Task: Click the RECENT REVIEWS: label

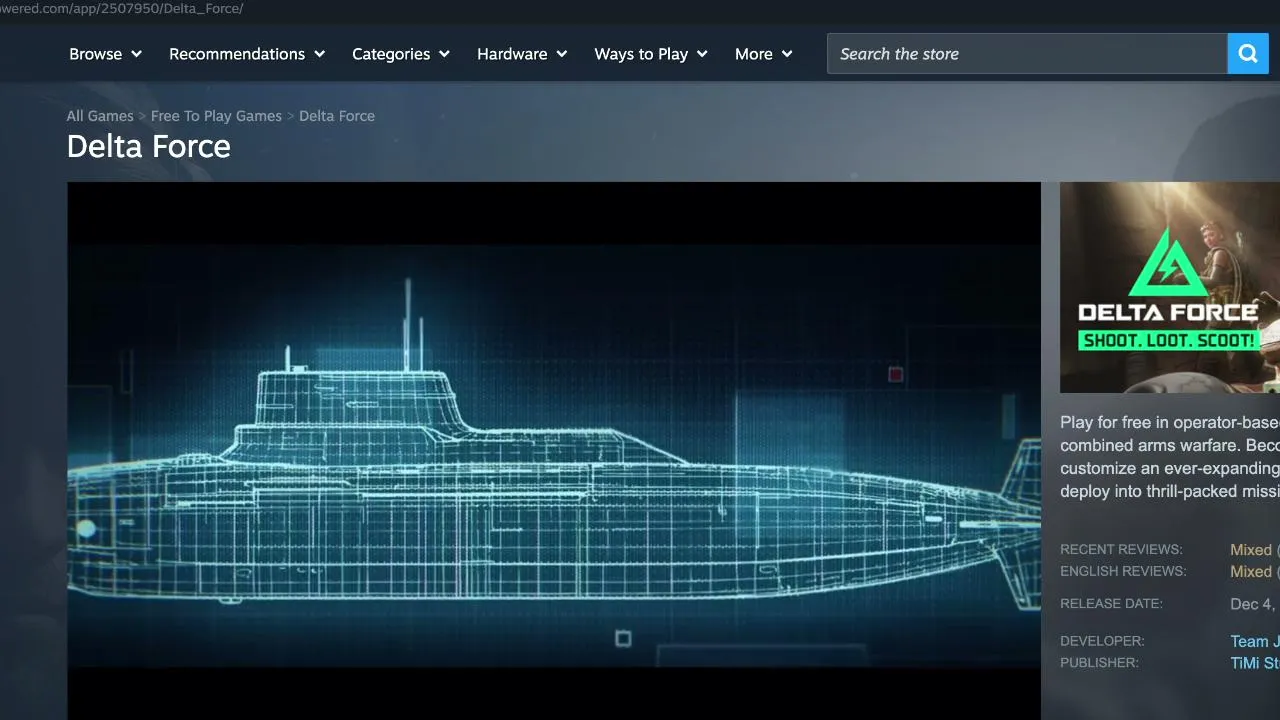Action: 1121,550
